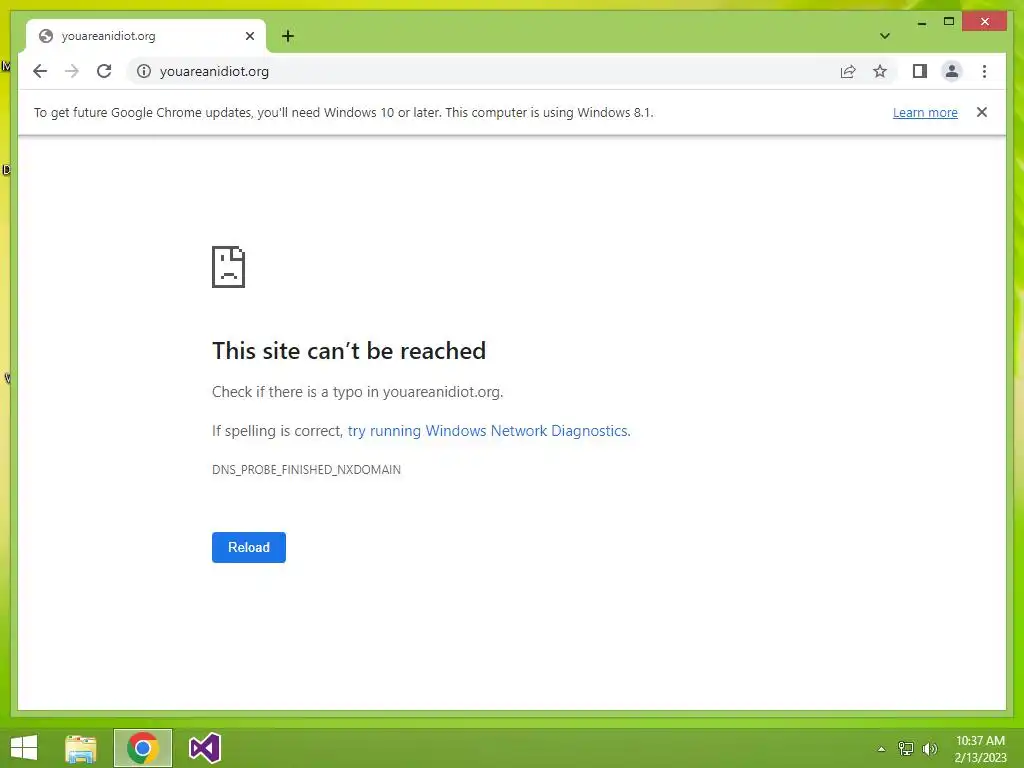
Task: Expand the tab search chevron
Action: [x=884, y=36]
